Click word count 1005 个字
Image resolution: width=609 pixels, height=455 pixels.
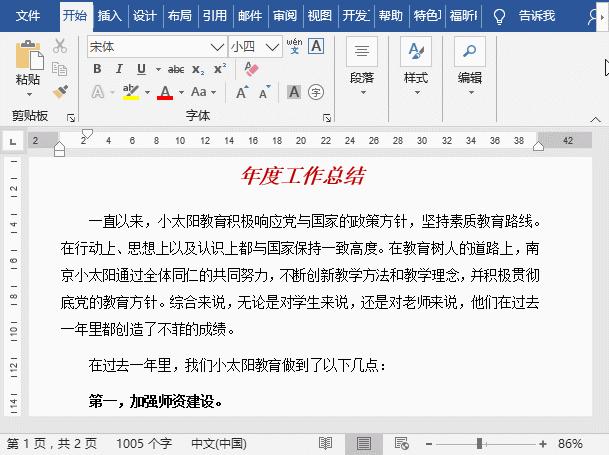(144, 444)
